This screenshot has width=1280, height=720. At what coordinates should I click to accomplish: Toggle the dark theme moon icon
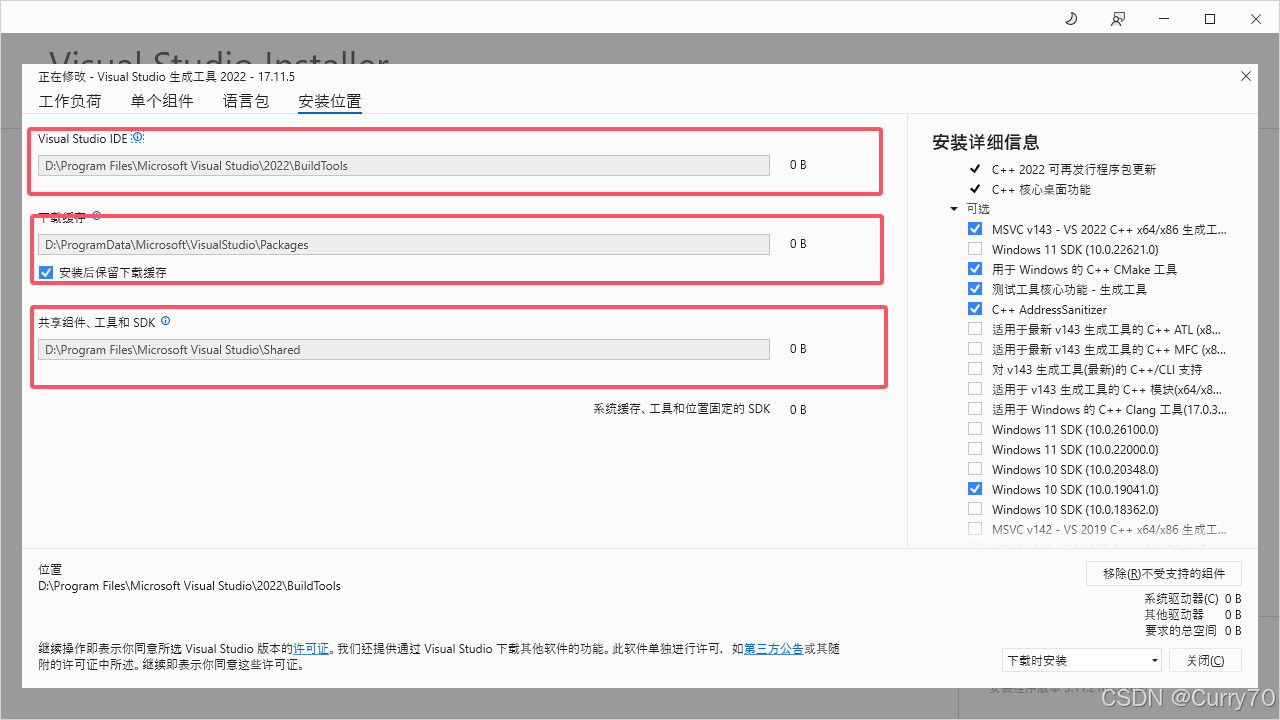1070,19
